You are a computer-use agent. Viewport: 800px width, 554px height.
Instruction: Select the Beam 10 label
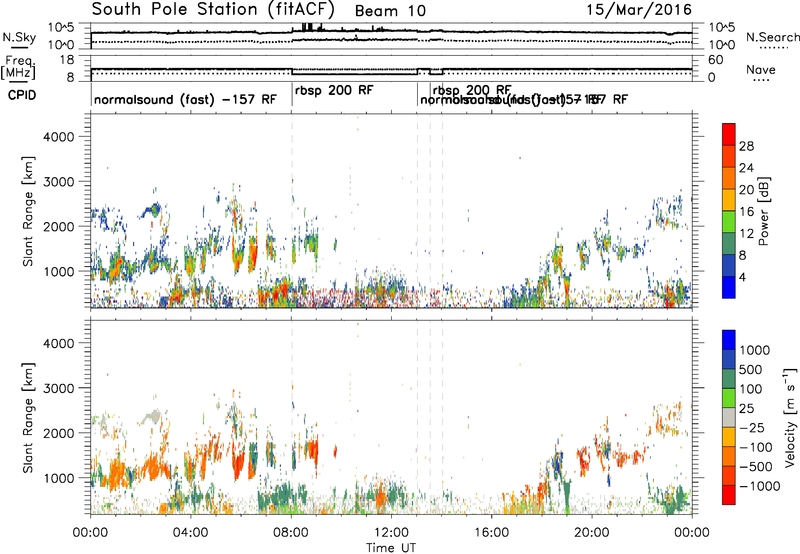390,11
